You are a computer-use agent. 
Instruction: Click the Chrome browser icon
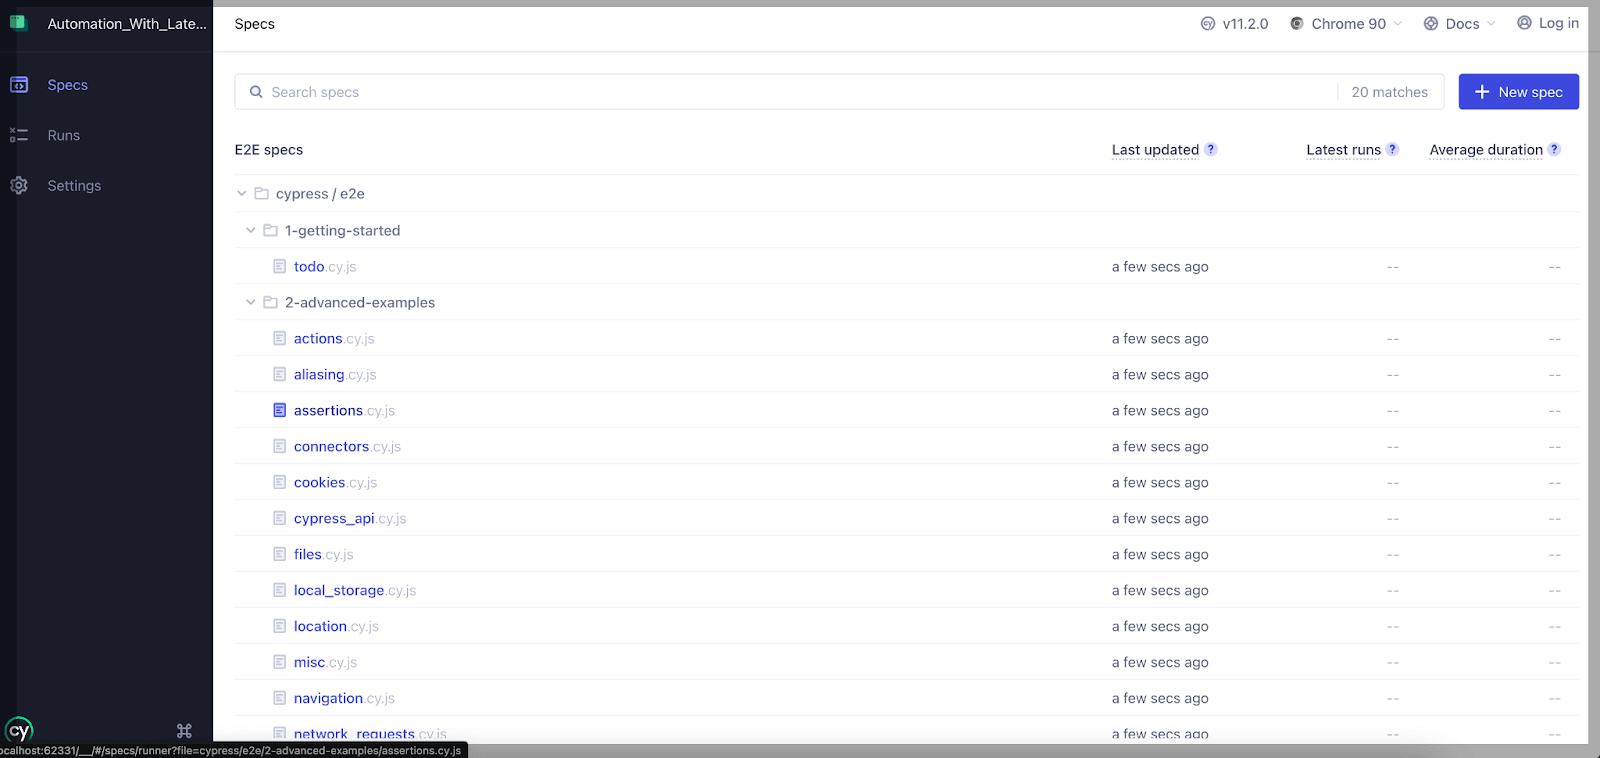[1297, 24]
